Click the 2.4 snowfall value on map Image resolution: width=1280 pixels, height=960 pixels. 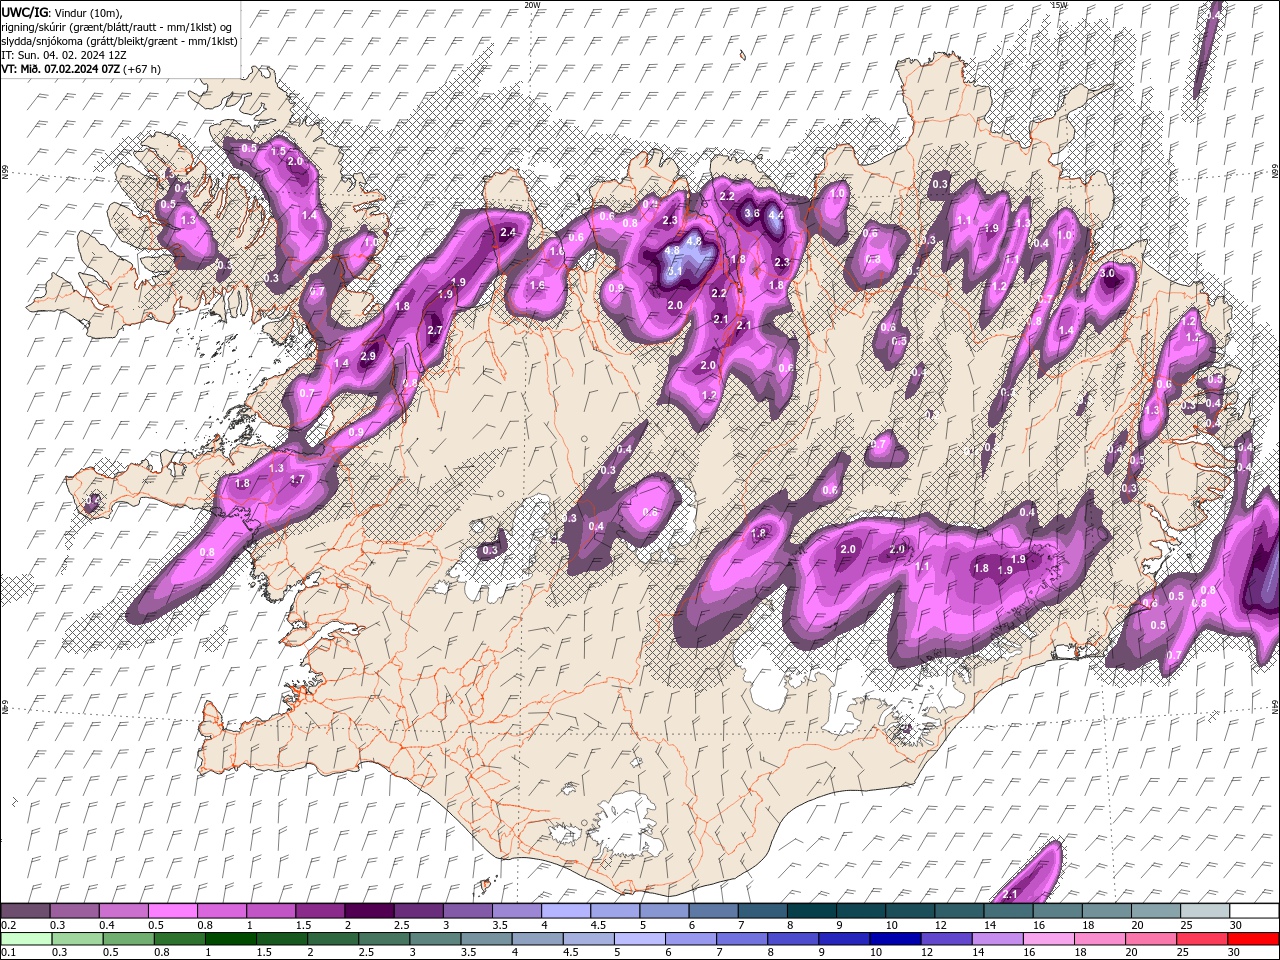click(x=508, y=232)
